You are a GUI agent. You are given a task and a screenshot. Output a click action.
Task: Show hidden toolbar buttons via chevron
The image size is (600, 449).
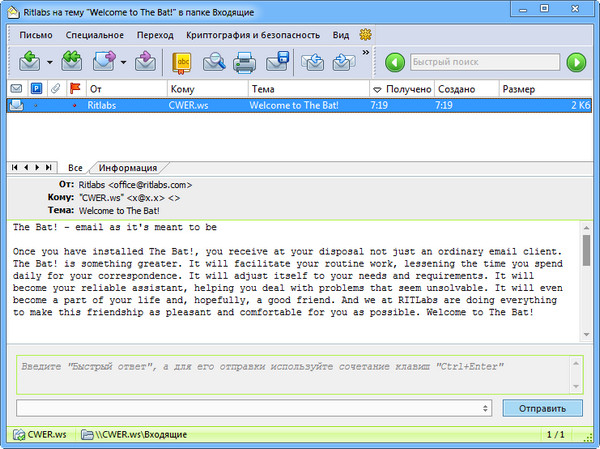click(x=365, y=52)
